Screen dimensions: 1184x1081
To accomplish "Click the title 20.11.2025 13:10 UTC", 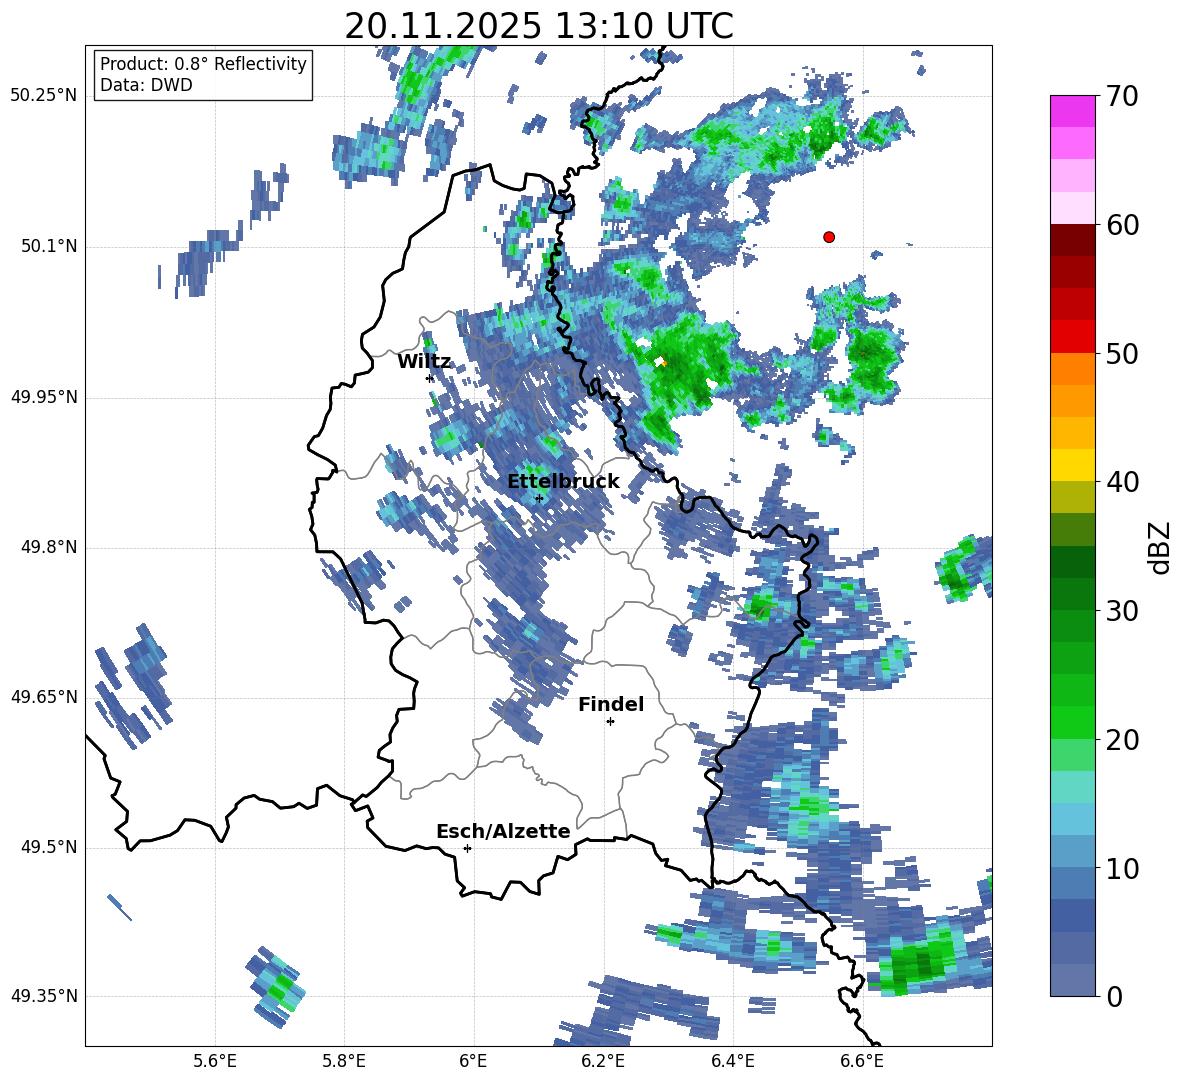I will point(538,26).
